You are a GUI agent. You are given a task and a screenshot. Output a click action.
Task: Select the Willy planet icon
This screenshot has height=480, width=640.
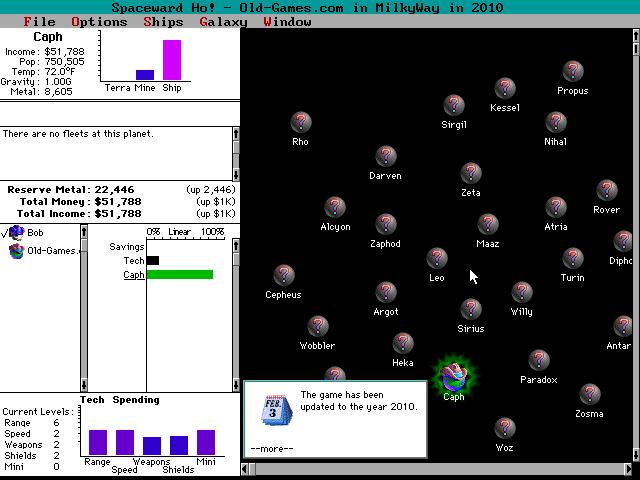(x=522, y=292)
